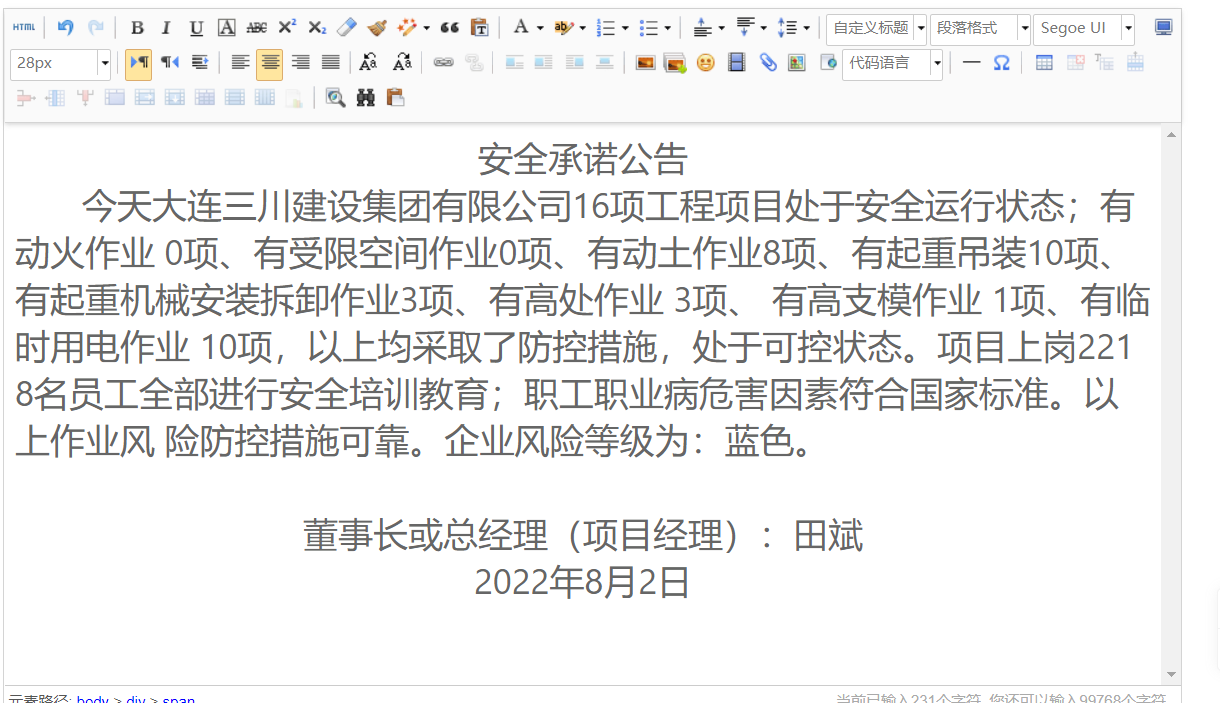This screenshot has height=703, width=1220.
Task: Toggle bold formatting
Action: coord(137,28)
